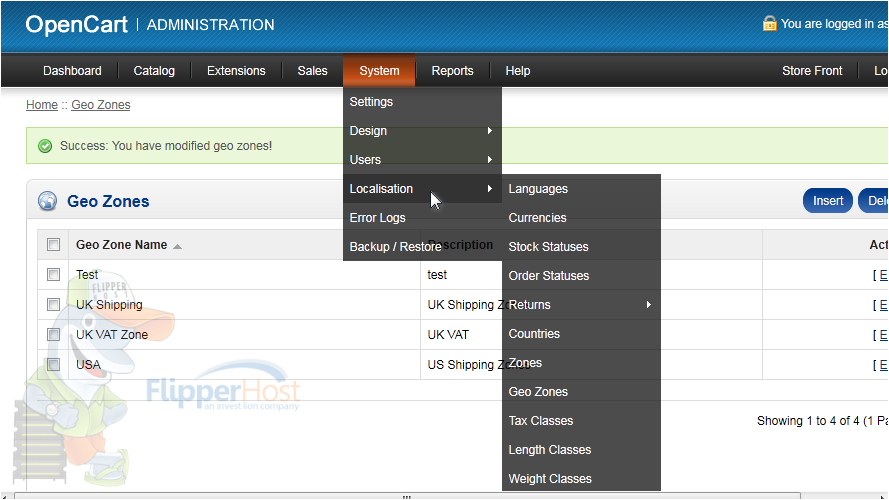Viewport: 889px width, 500px height.
Task: Click the Edit link in Test row
Action: tap(883, 275)
